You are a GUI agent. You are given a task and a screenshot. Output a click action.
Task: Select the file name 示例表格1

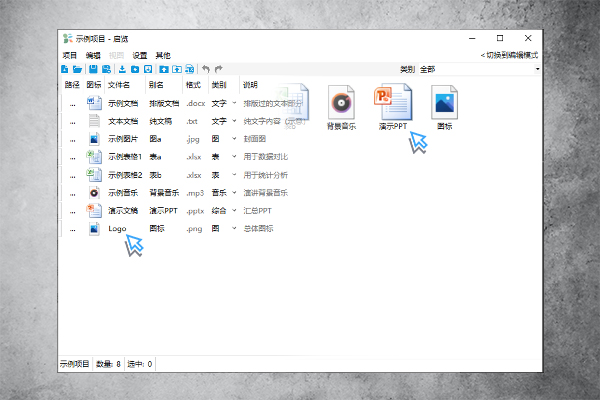[125, 157]
